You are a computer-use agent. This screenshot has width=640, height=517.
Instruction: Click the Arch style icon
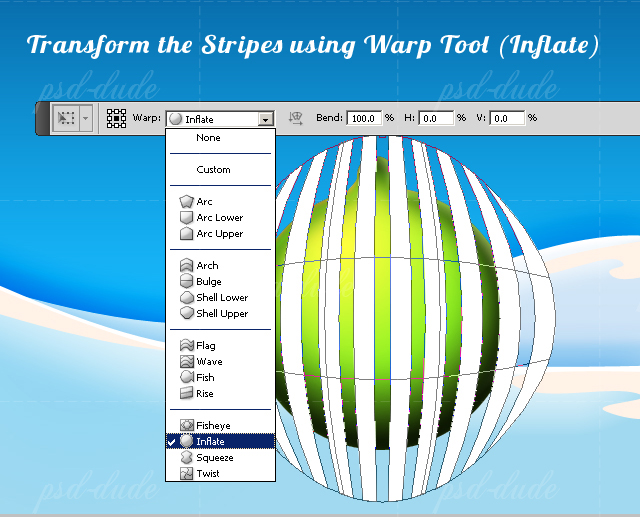tap(187, 266)
